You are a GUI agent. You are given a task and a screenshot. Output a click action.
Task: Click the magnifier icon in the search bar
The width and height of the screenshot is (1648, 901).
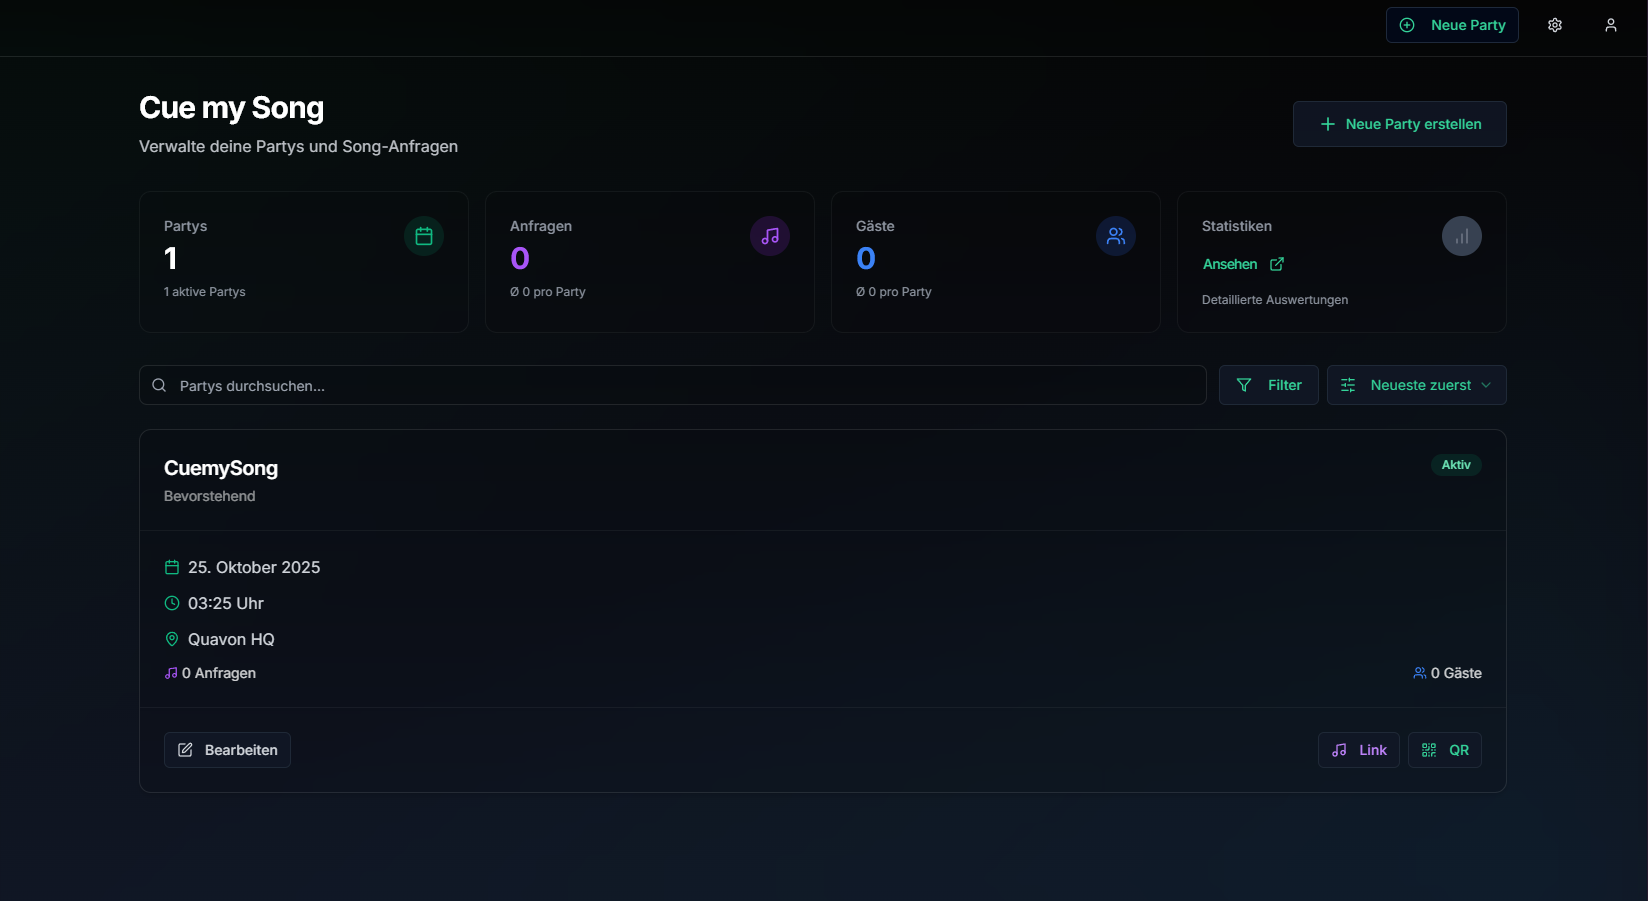[x=159, y=384]
